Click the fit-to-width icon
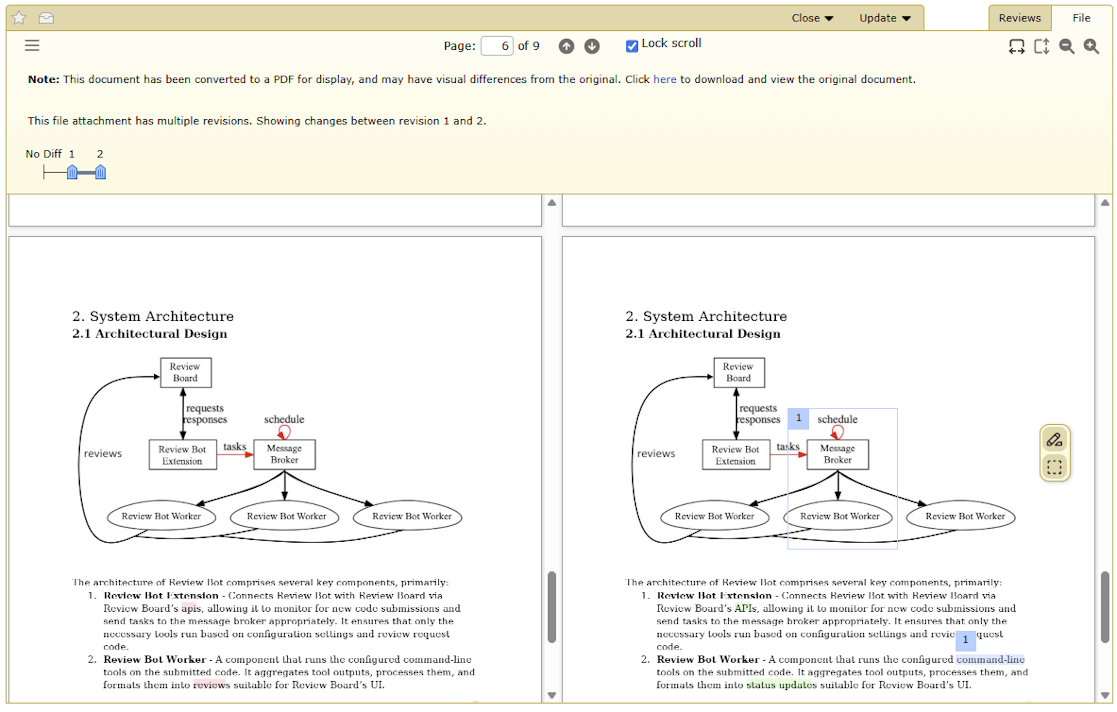The image size is (1117, 712). (x=1017, y=46)
